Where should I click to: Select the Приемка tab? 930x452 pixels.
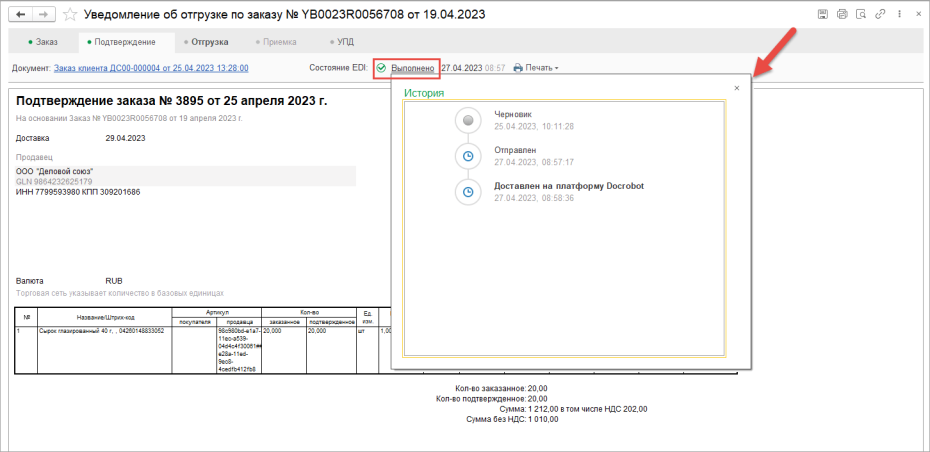(x=276, y=42)
